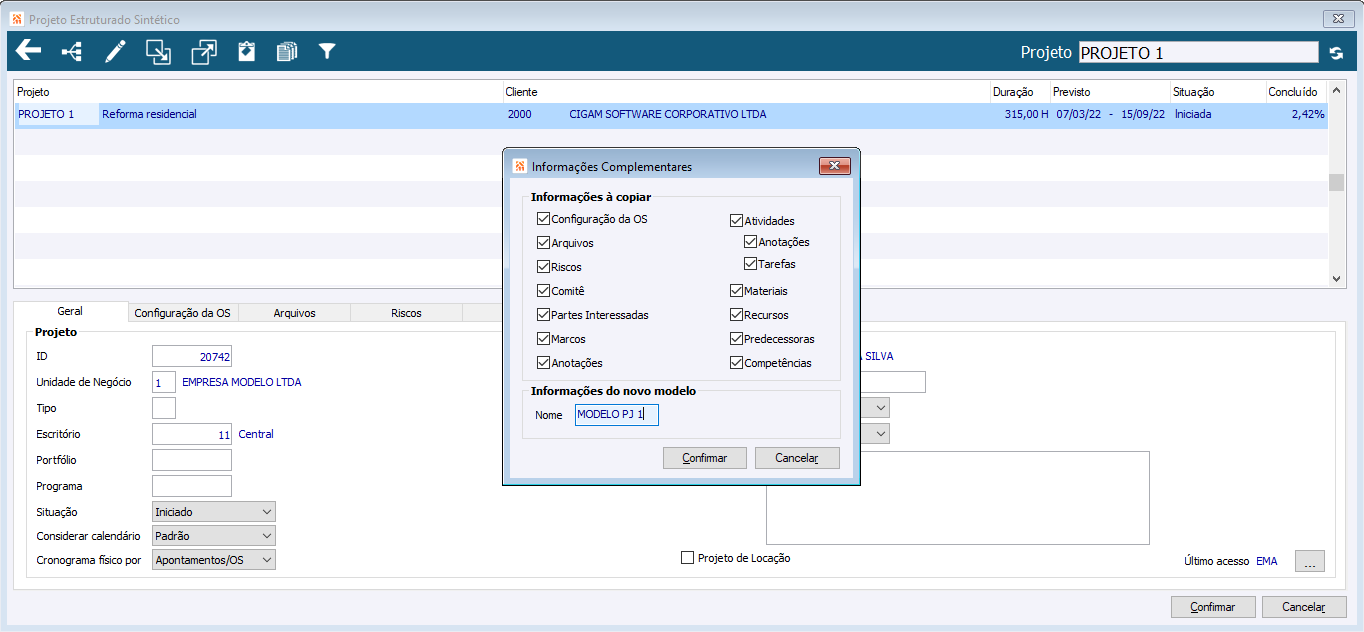The image size is (1364, 632).
Task: Switch to the Configuração da OS tab
Action: [x=182, y=313]
